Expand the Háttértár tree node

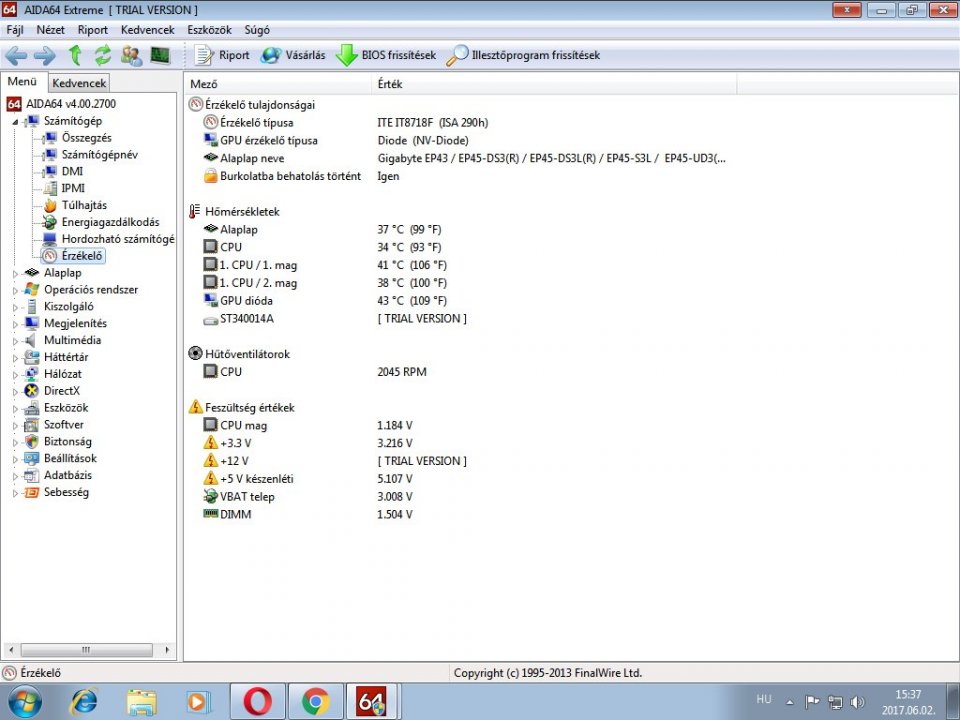[x=15, y=358]
